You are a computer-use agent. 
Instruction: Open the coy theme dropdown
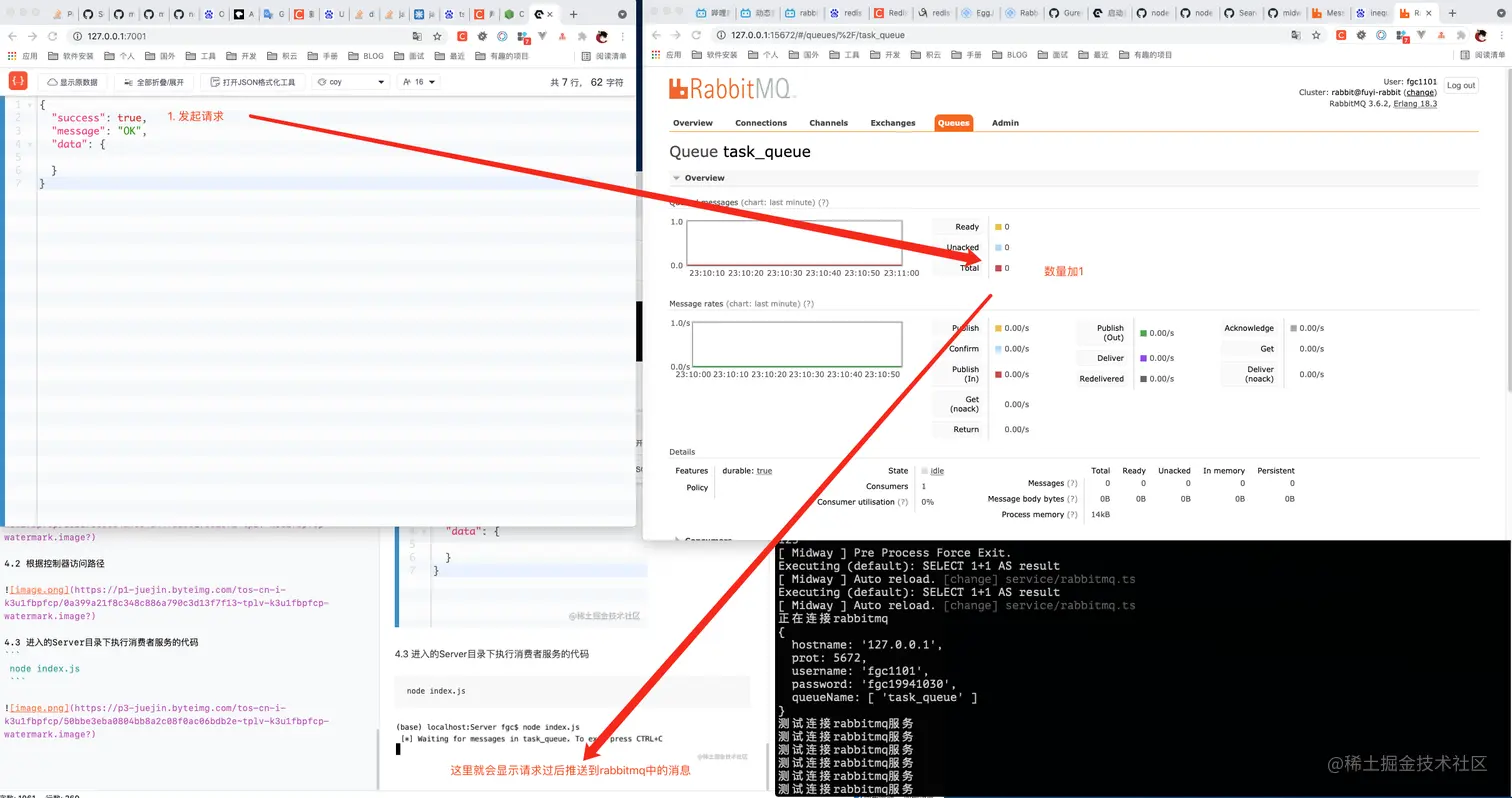(x=351, y=82)
